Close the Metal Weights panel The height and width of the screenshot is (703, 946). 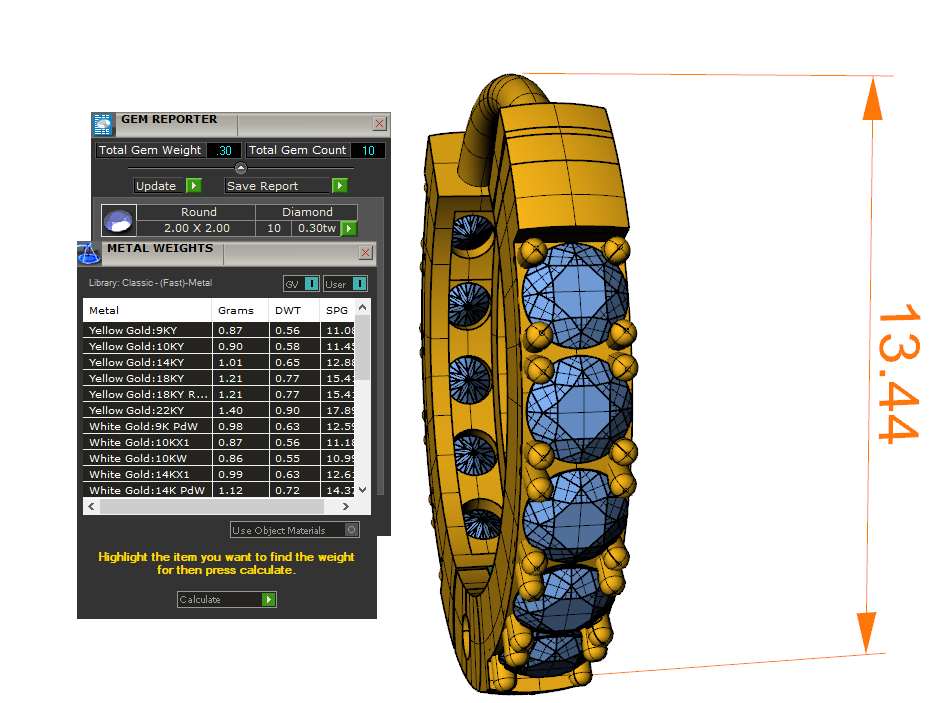tap(365, 253)
